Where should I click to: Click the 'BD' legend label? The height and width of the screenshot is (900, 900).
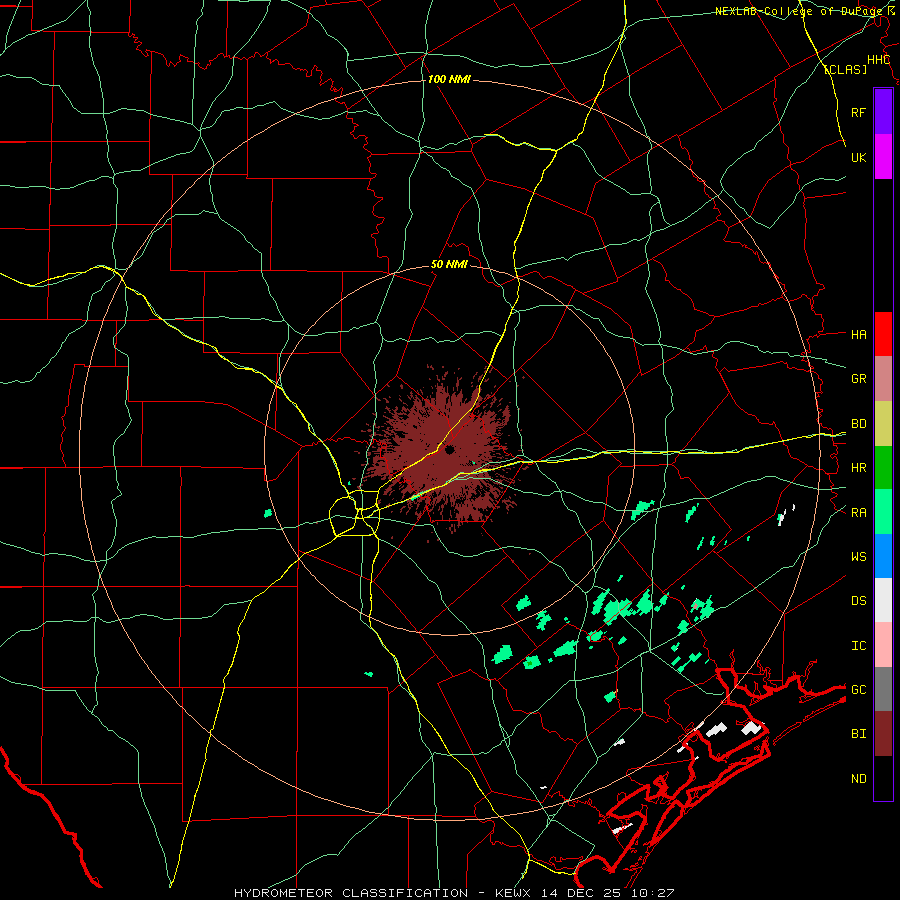click(858, 424)
